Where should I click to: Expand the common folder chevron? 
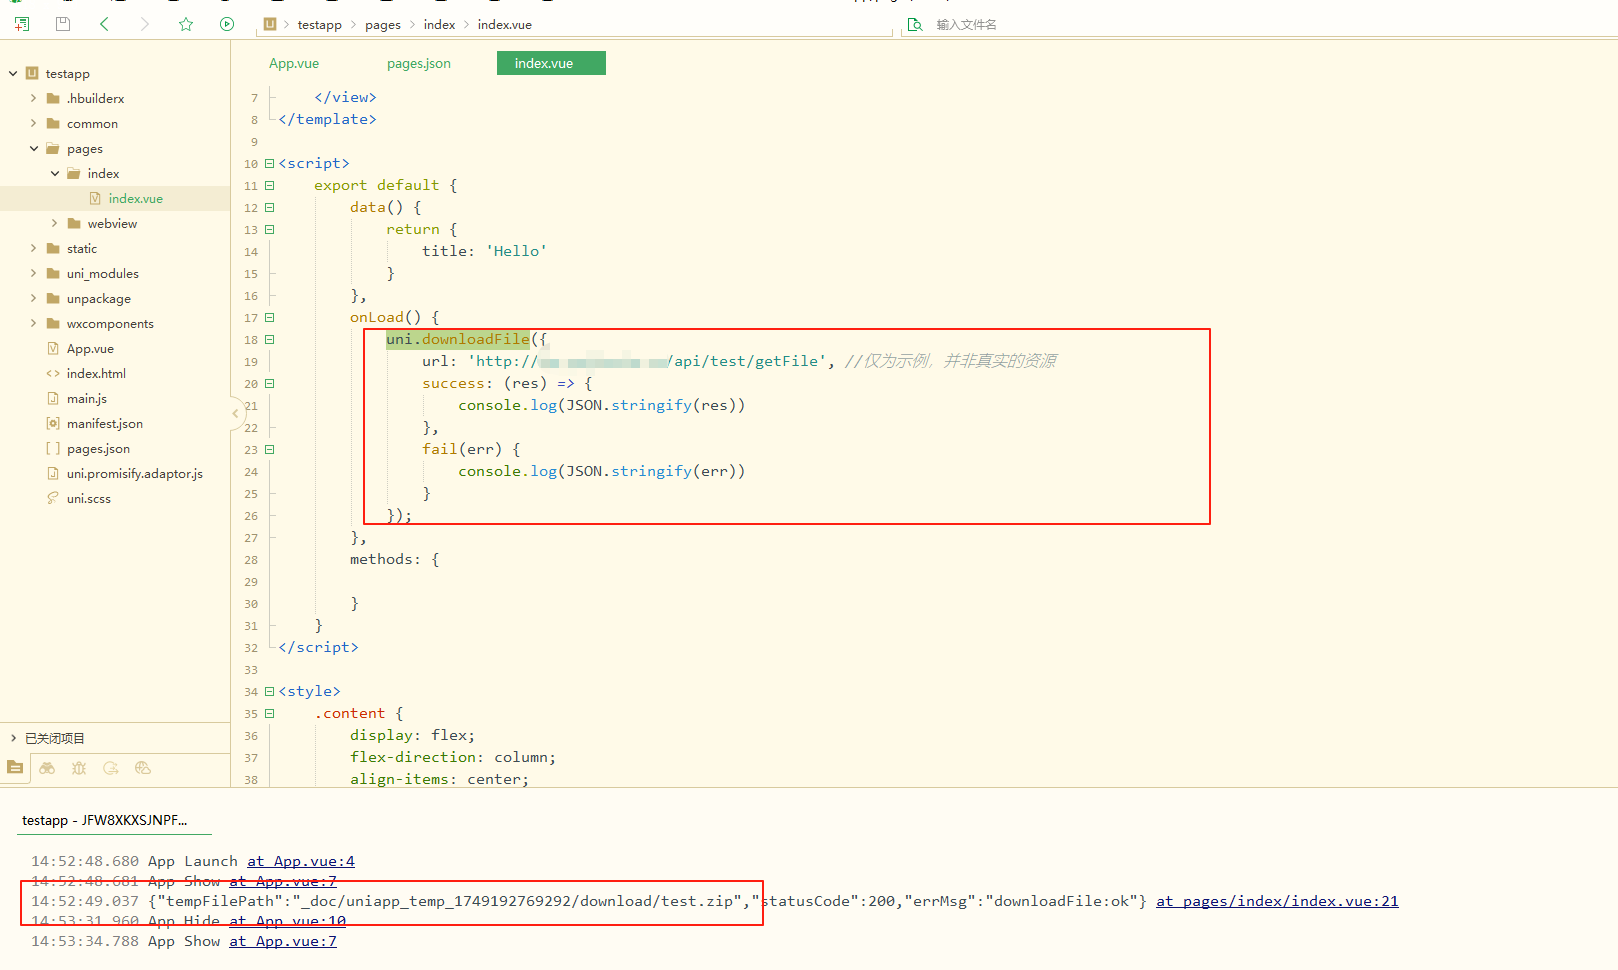[x=33, y=123]
